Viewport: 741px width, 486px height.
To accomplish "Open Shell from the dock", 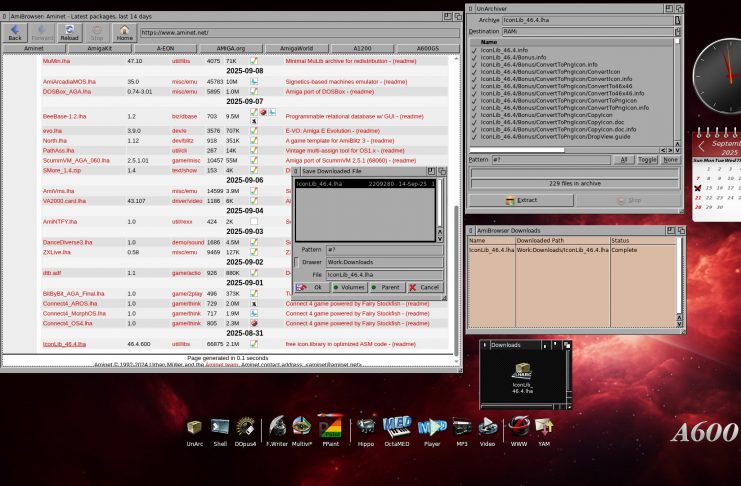I will [x=220, y=428].
